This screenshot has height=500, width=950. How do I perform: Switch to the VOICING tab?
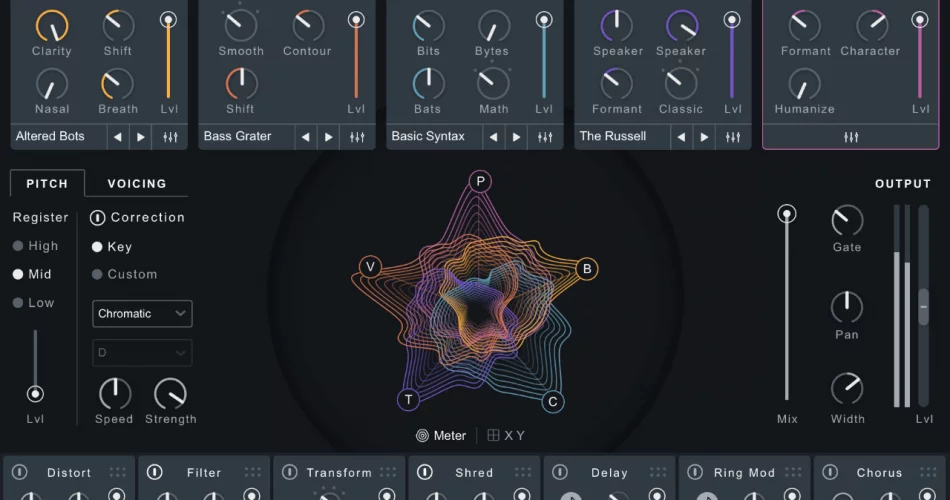tap(137, 184)
